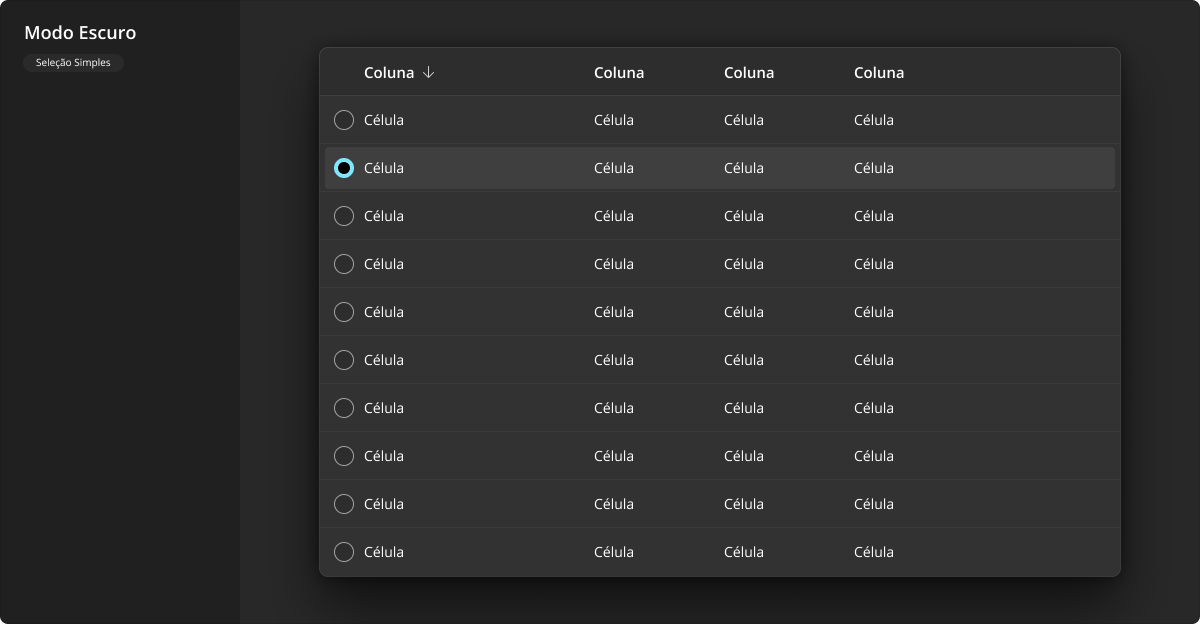
Task: Click the second Coluna column header
Action: 619,72
